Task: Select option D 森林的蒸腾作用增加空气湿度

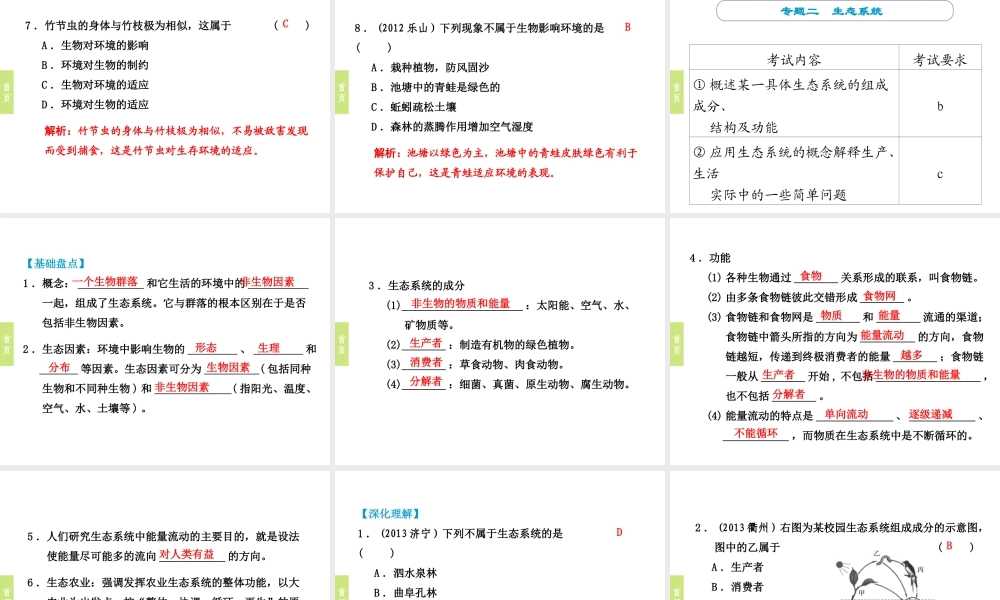Action: click(x=452, y=126)
